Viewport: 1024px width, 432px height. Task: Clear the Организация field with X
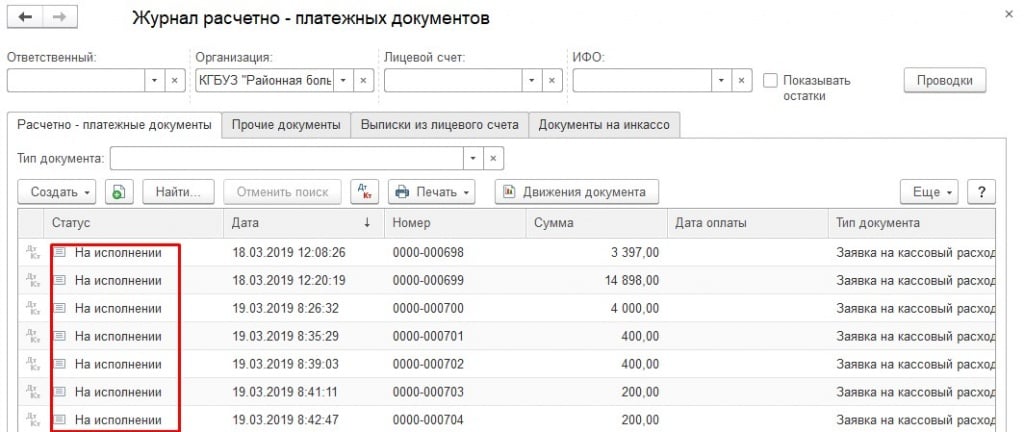pyautogui.click(x=364, y=80)
